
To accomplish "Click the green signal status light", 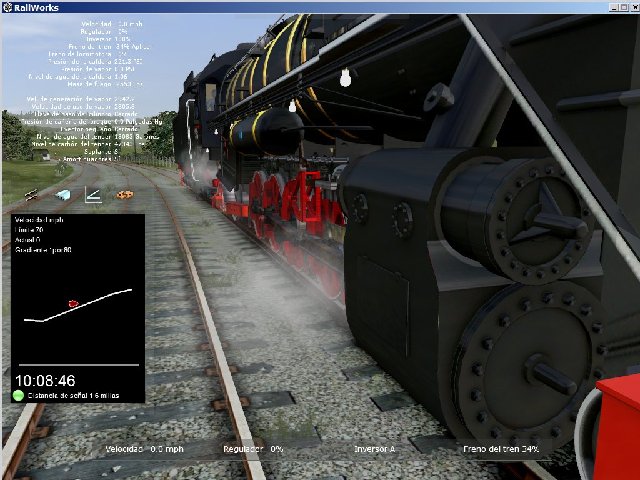I will tap(19, 395).
